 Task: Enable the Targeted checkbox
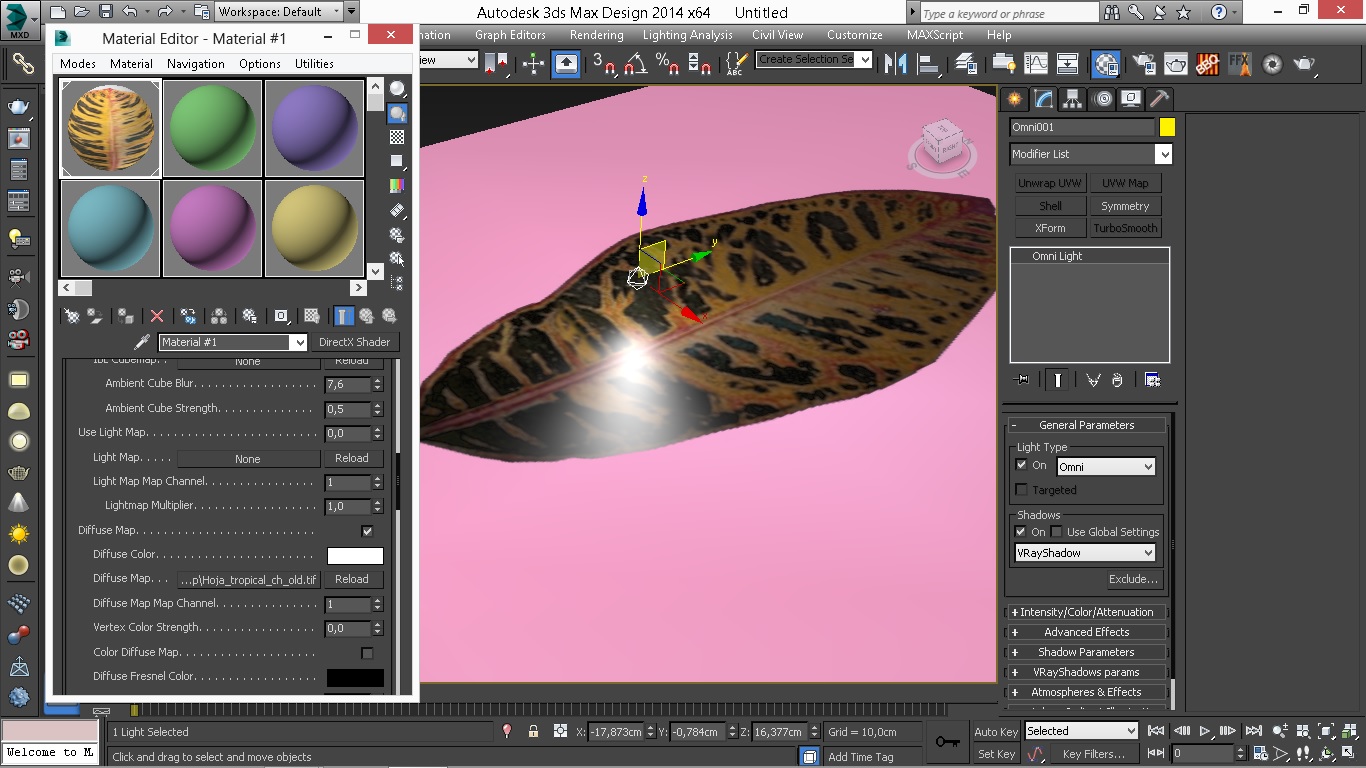[x=1021, y=490]
